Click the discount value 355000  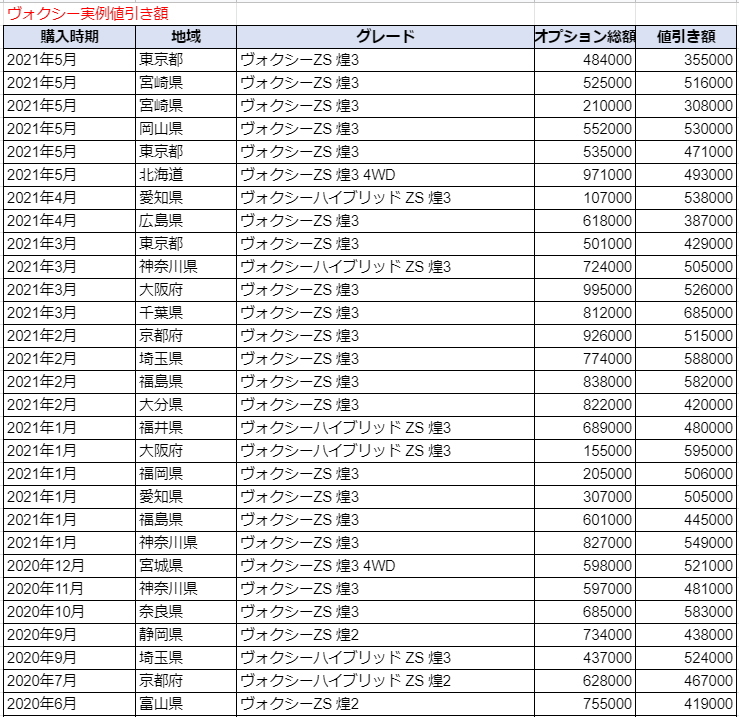coord(686,60)
